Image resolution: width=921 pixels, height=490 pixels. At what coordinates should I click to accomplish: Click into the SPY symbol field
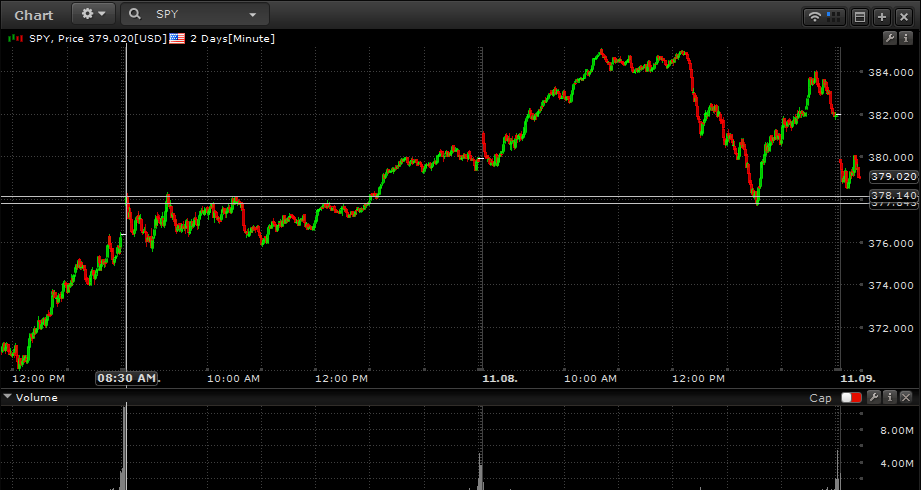click(x=195, y=14)
